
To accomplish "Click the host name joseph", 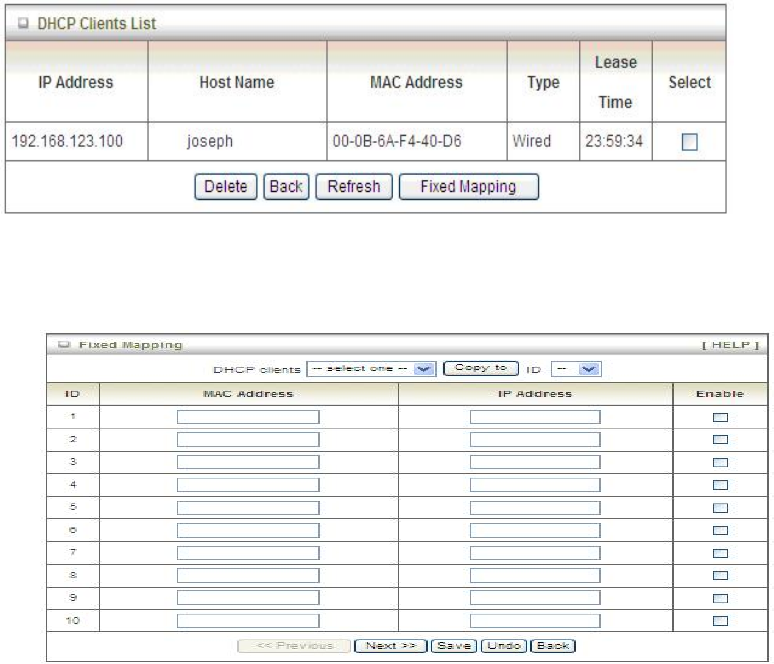I will click(210, 142).
